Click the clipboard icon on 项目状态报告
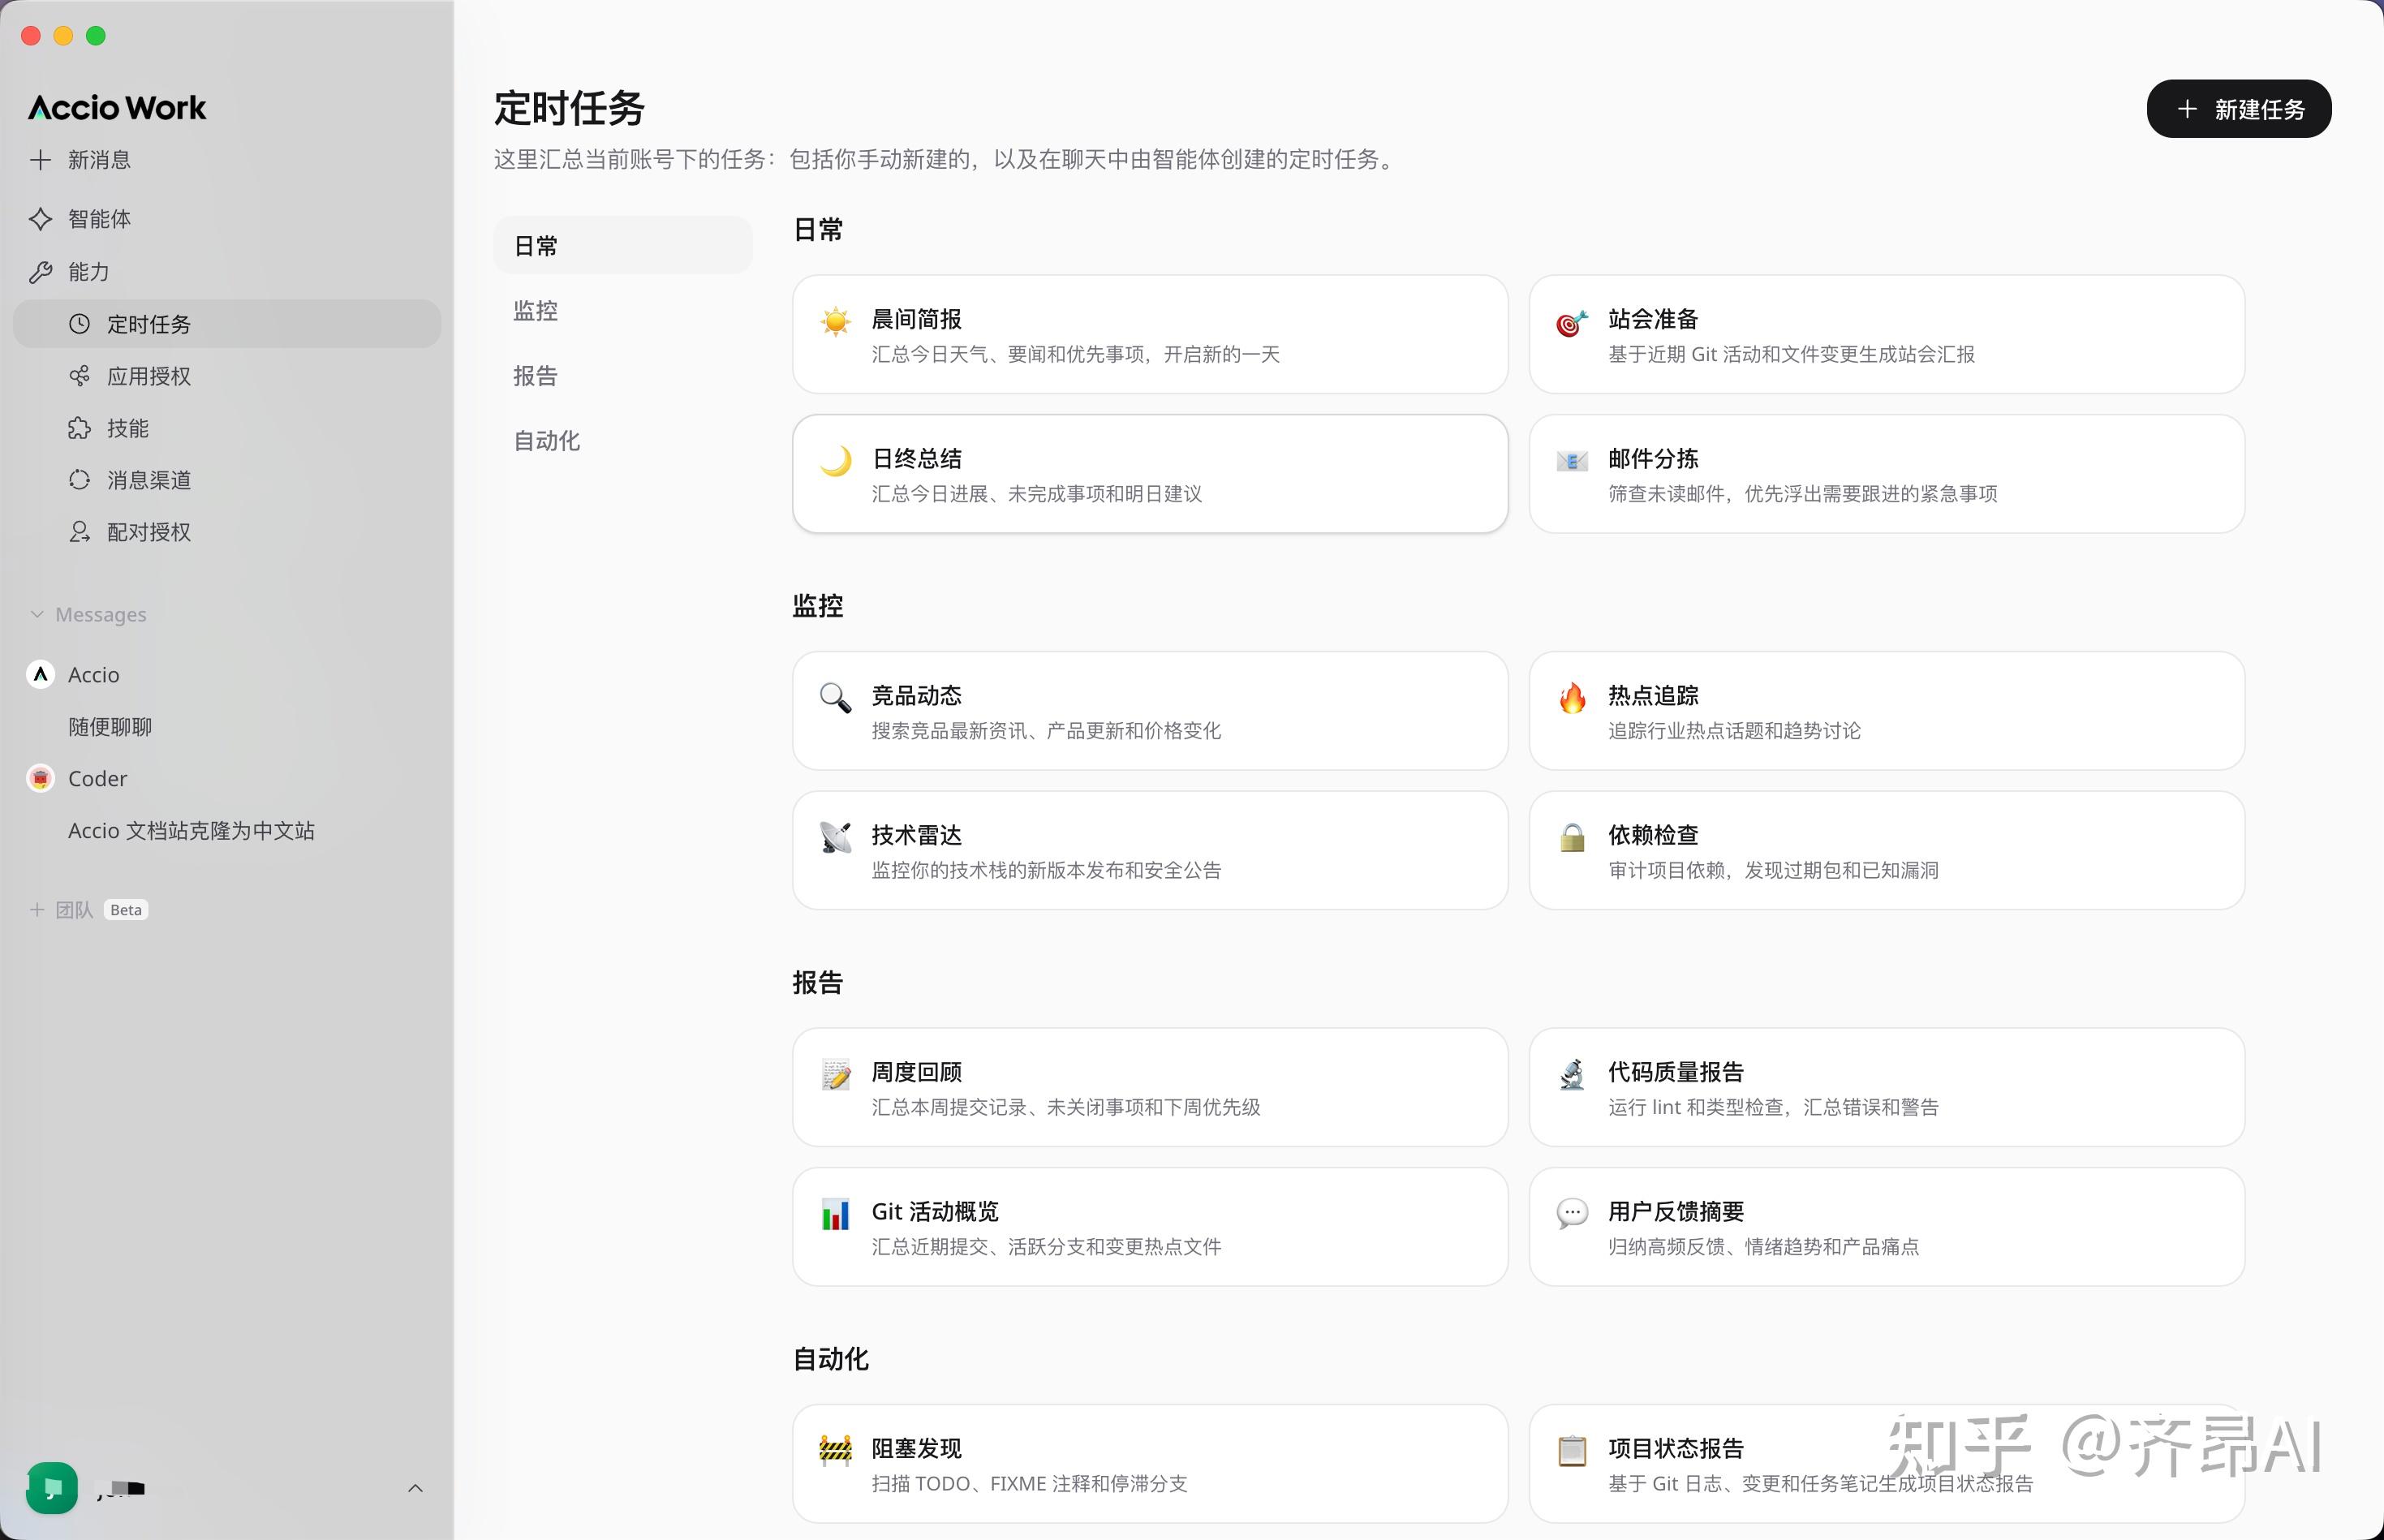2384x1540 pixels. click(1572, 1450)
